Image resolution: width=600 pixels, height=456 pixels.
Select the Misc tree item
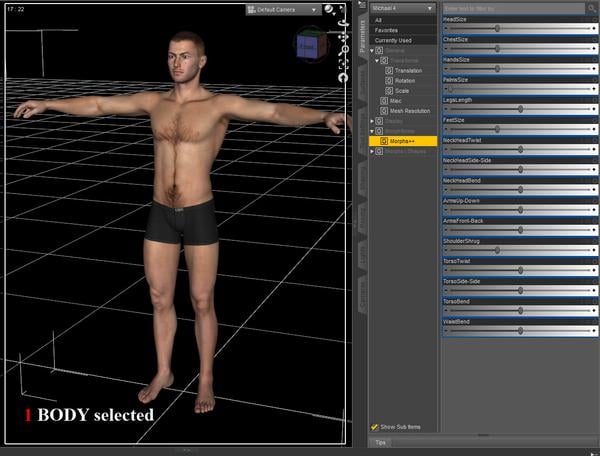[x=396, y=101]
